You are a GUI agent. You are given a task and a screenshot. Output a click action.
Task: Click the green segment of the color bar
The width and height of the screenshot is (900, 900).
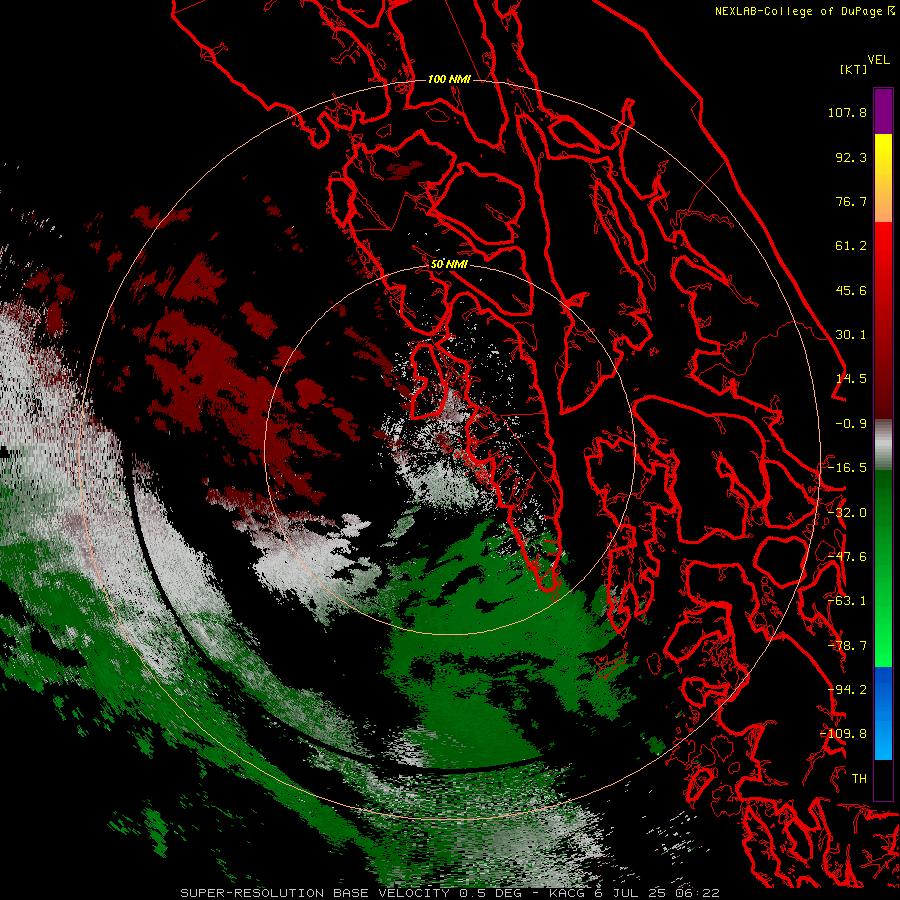883,568
